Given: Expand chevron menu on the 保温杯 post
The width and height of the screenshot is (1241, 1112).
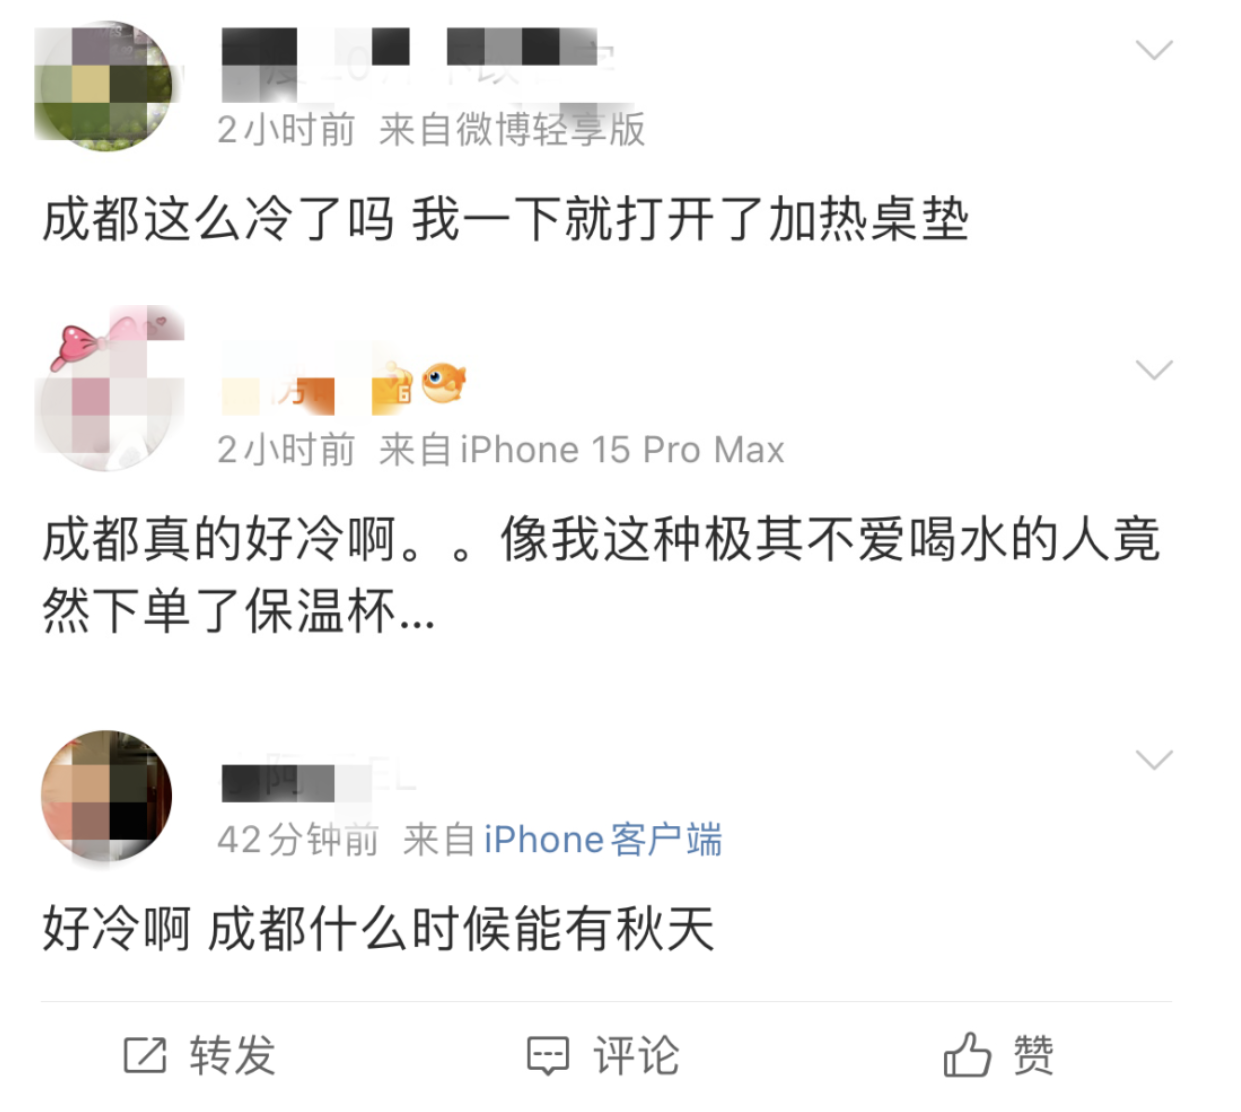Looking at the screenshot, I should coord(1154,370).
